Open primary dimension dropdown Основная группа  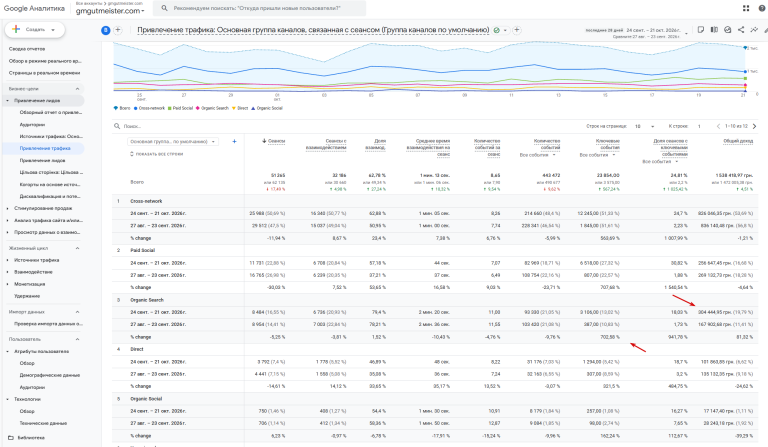click(x=173, y=141)
